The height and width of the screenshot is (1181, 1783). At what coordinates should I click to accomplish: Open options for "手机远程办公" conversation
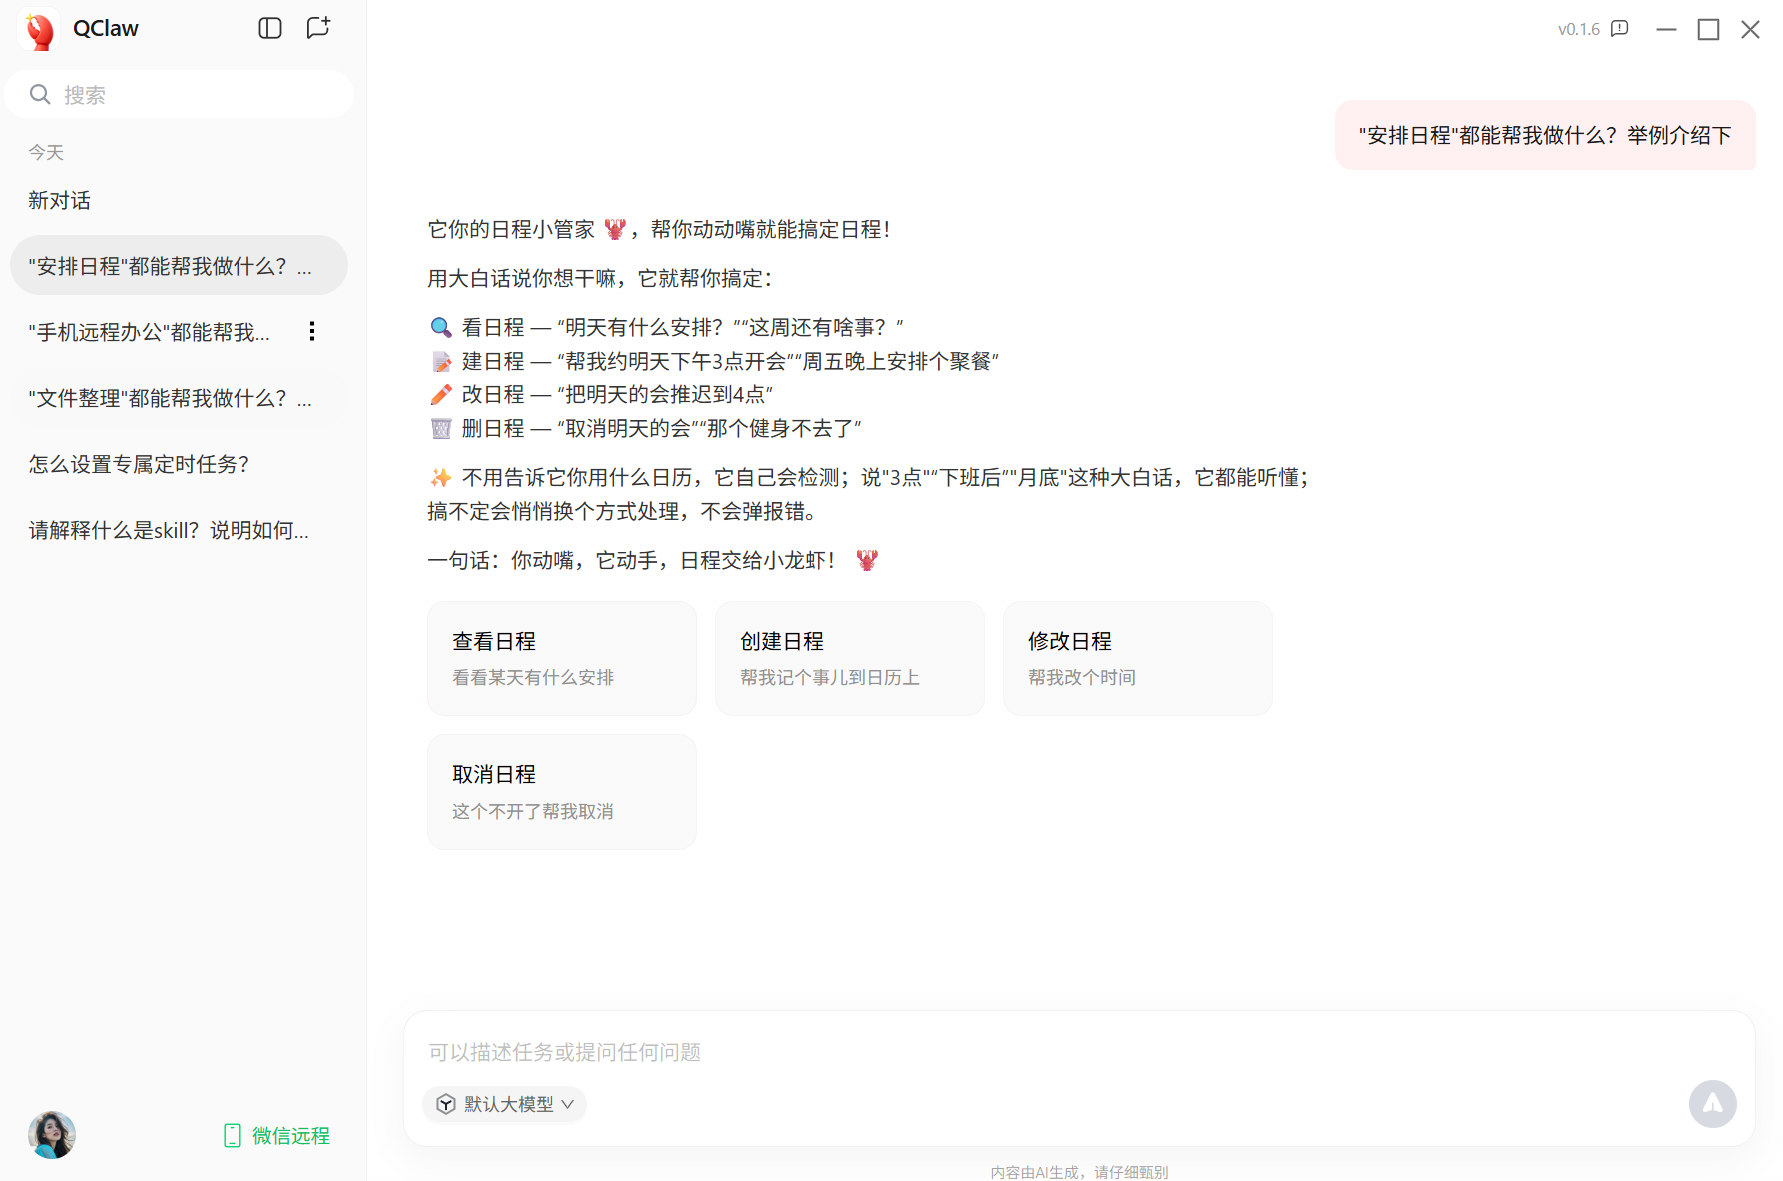point(312,331)
